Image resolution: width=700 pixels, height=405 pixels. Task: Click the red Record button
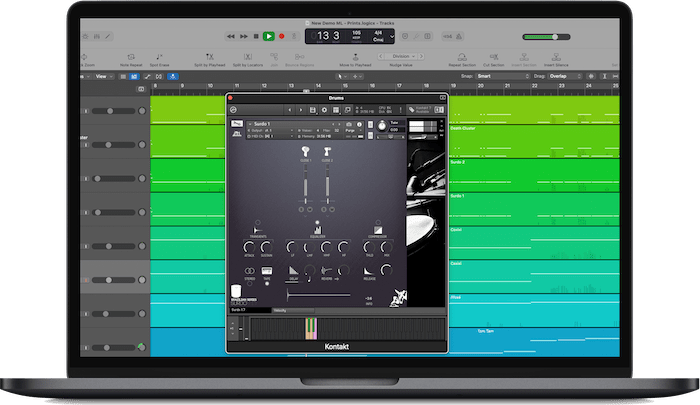point(282,37)
